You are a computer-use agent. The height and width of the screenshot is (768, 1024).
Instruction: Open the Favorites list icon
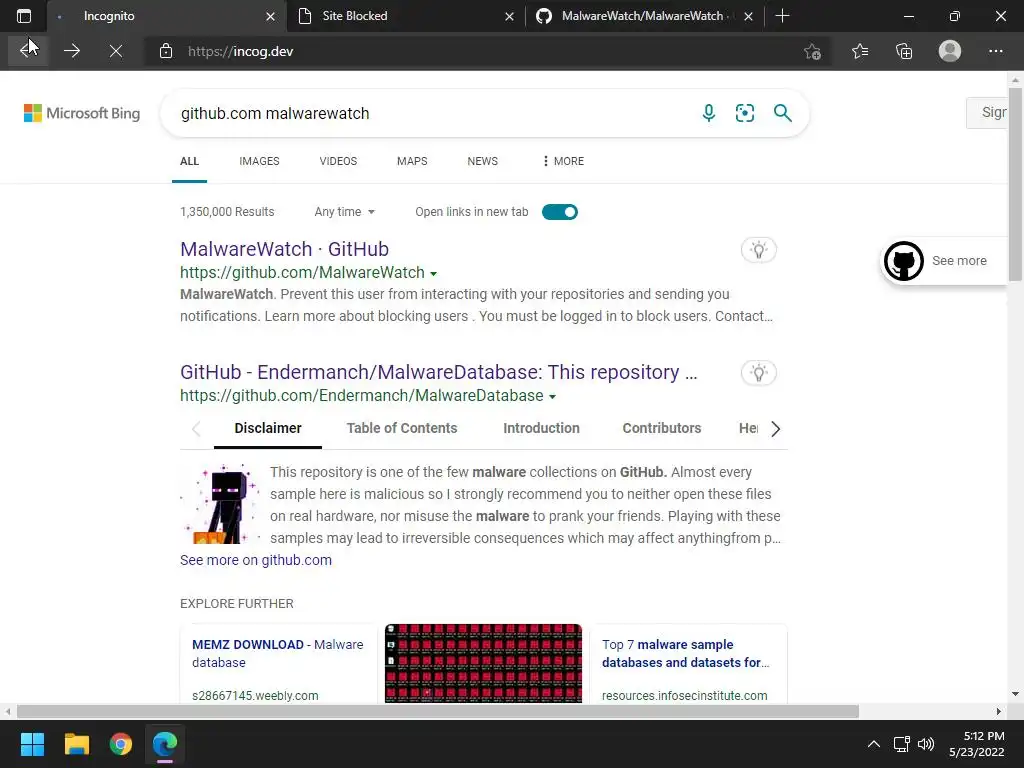pyautogui.click(x=860, y=51)
